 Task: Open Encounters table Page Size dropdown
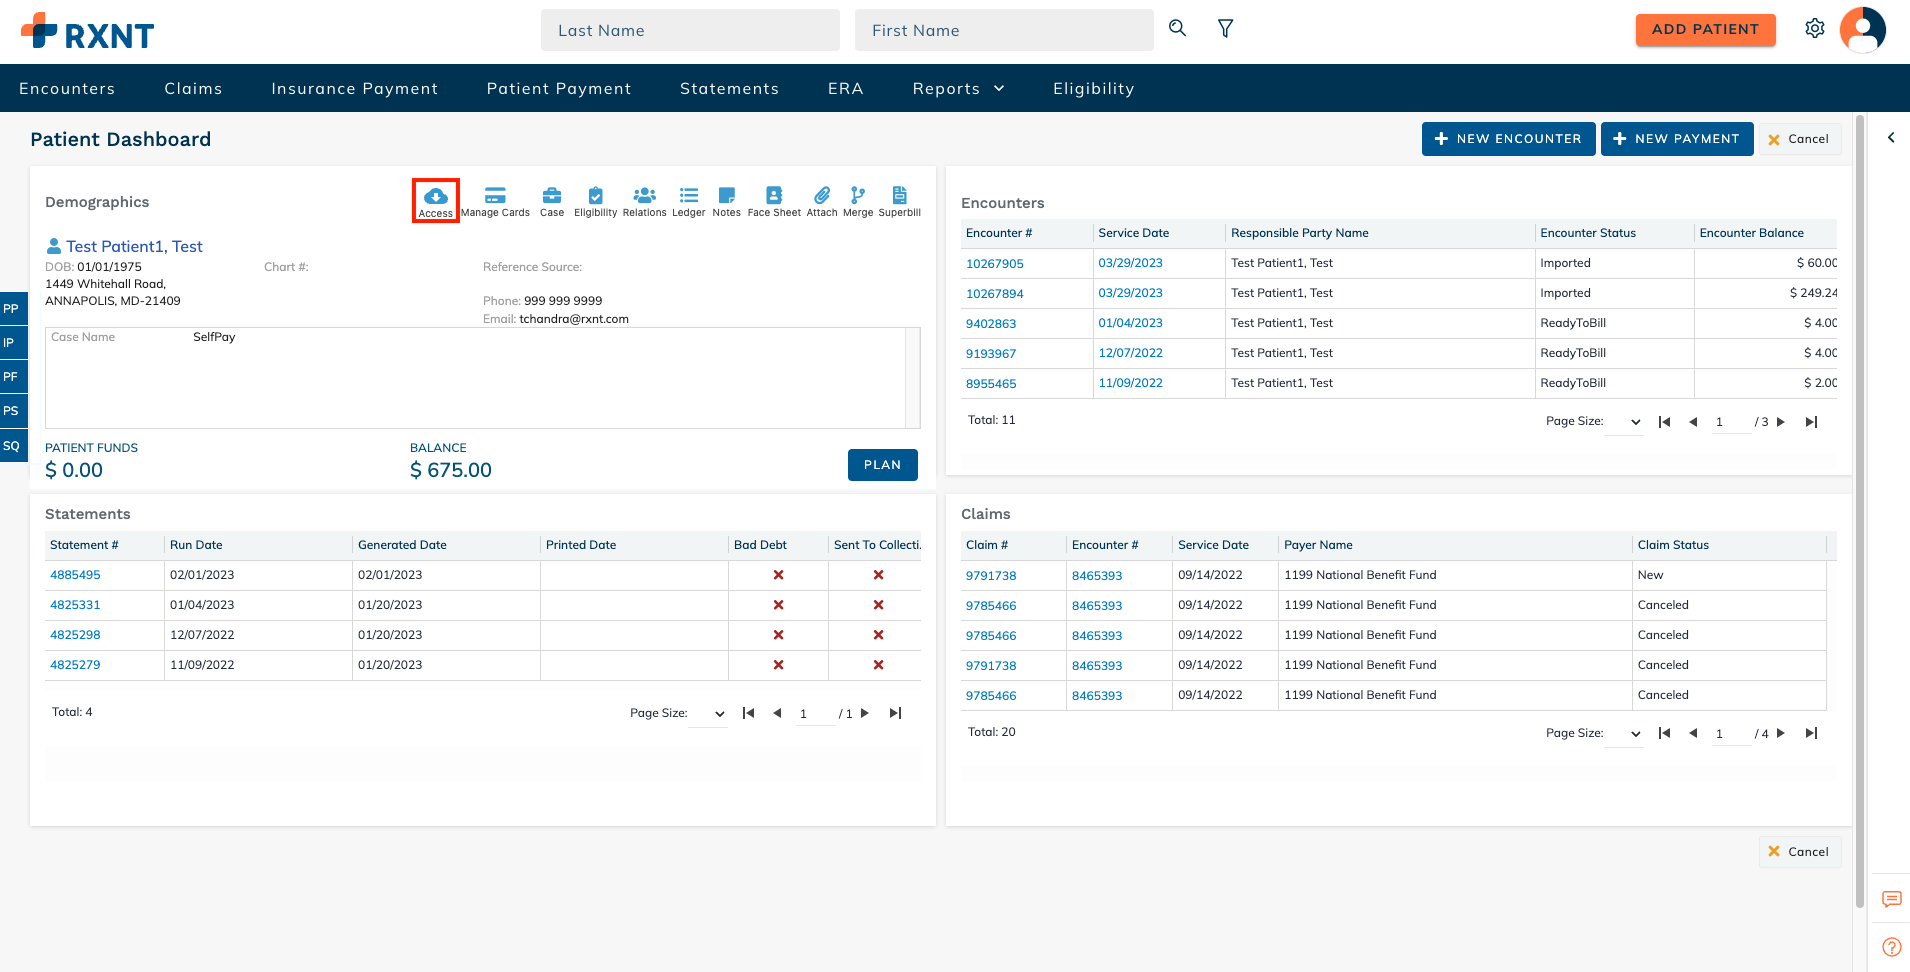coord(1624,422)
